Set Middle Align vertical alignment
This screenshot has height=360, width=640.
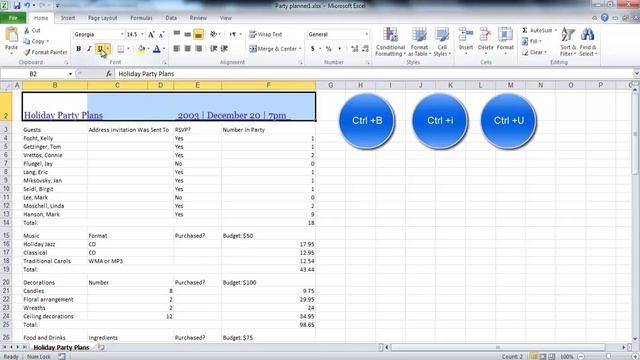[x=187, y=34]
